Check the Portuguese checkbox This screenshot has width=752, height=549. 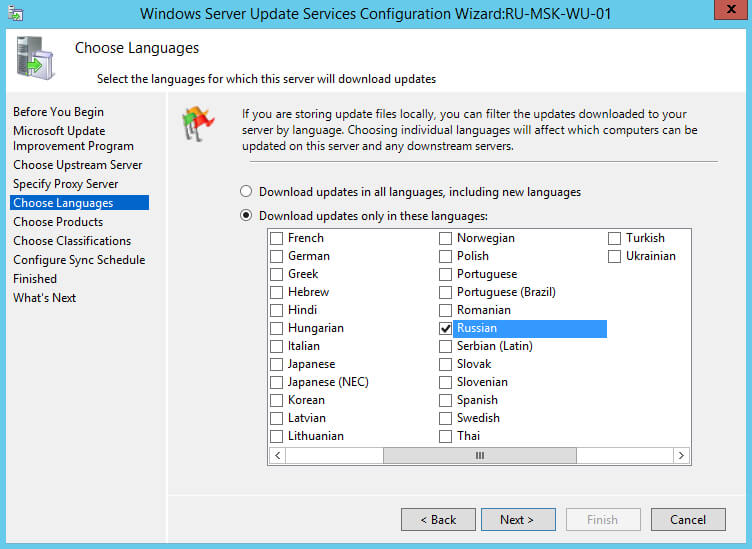pos(446,274)
